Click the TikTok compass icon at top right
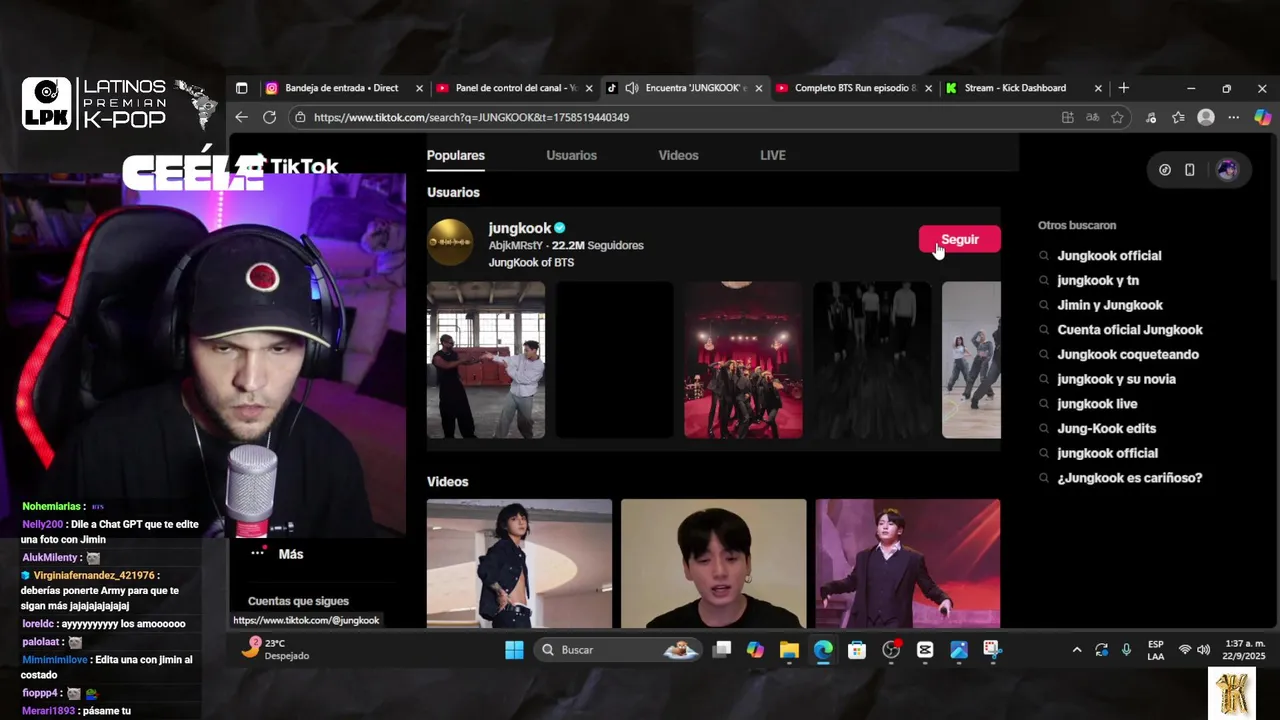 [x=1165, y=170]
